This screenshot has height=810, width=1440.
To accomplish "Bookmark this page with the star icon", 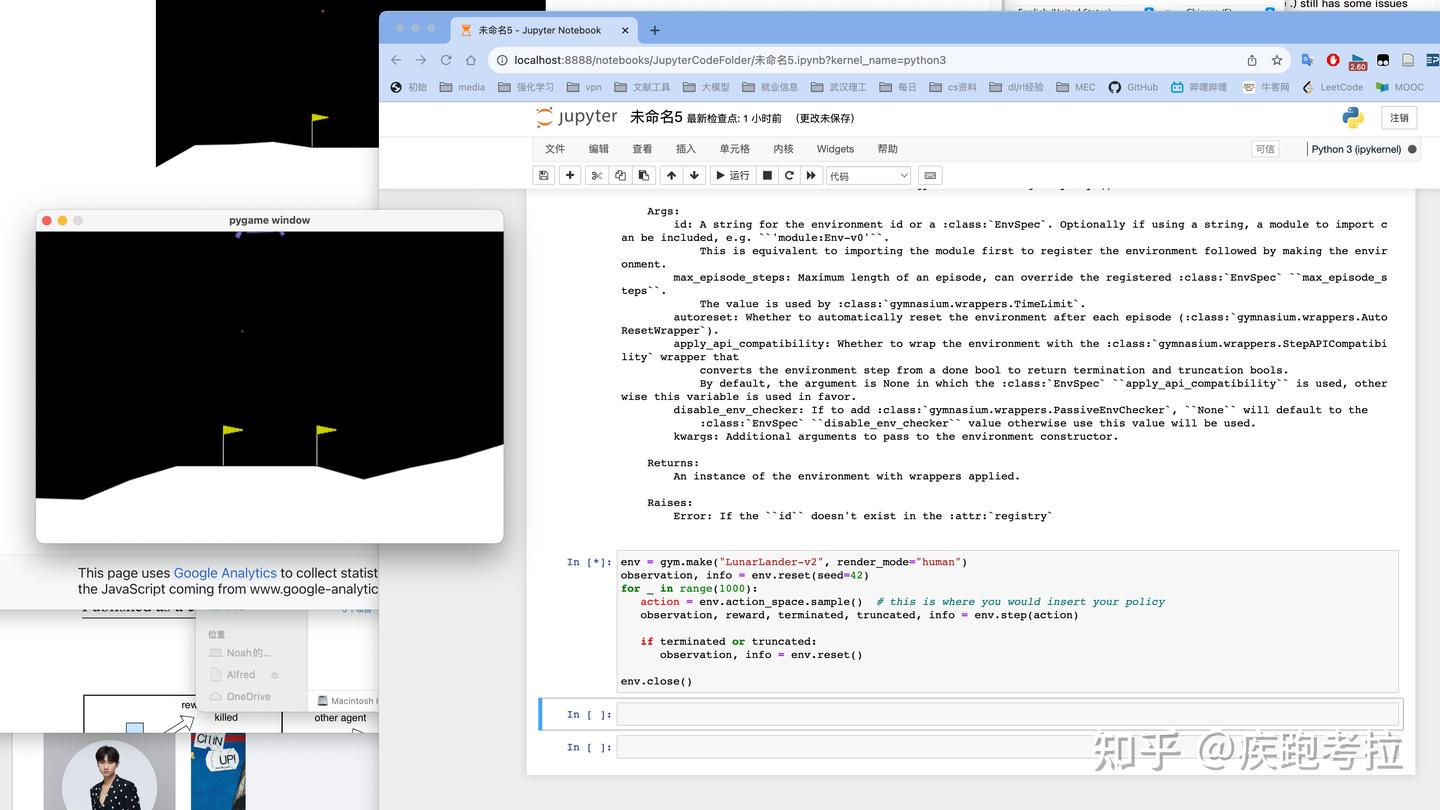I will pos(1277,60).
